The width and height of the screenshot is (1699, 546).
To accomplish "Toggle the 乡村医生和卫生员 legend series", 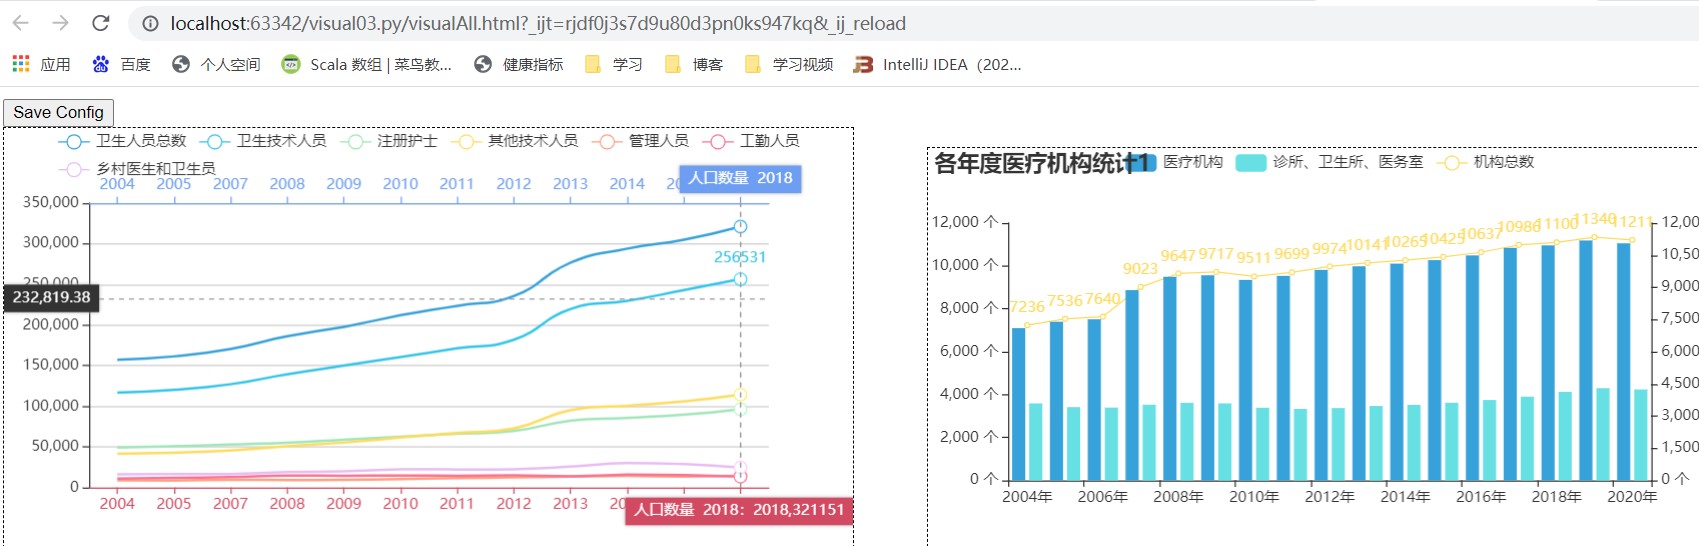I will [137, 169].
